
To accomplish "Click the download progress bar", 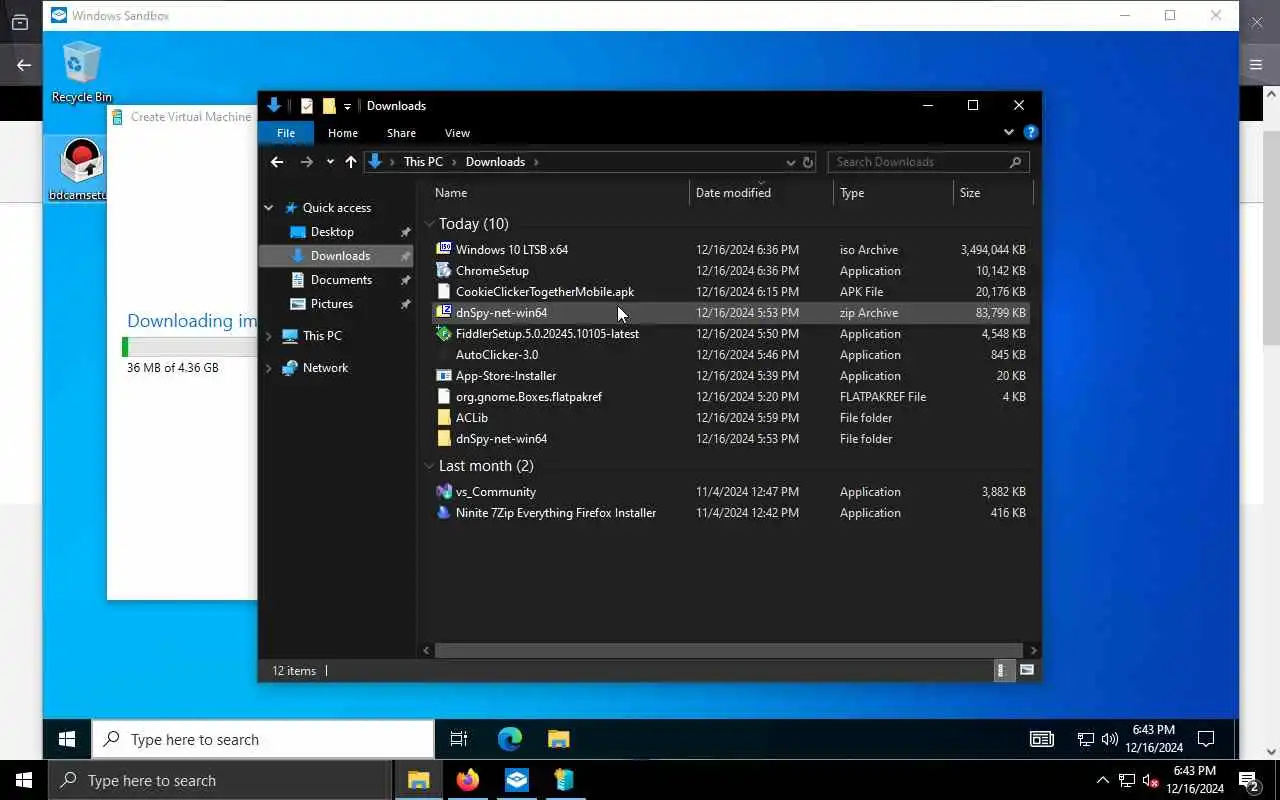I will [x=189, y=347].
